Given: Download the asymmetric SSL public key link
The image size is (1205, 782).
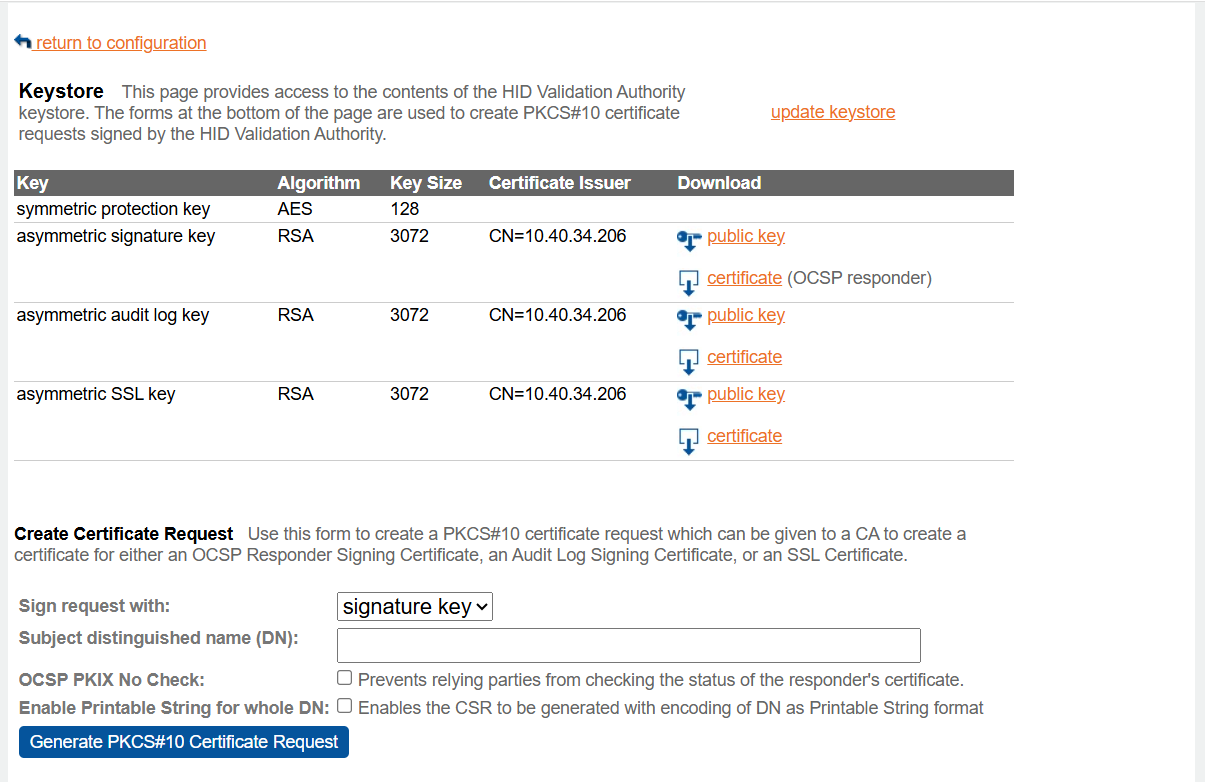Looking at the screenshot, I should (746, 394).
